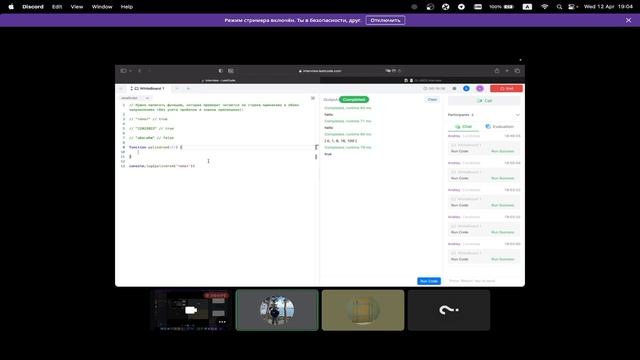640x360 pixels.
Task: Open Wi-Fi status in menu bar
Action: [544, 7]
